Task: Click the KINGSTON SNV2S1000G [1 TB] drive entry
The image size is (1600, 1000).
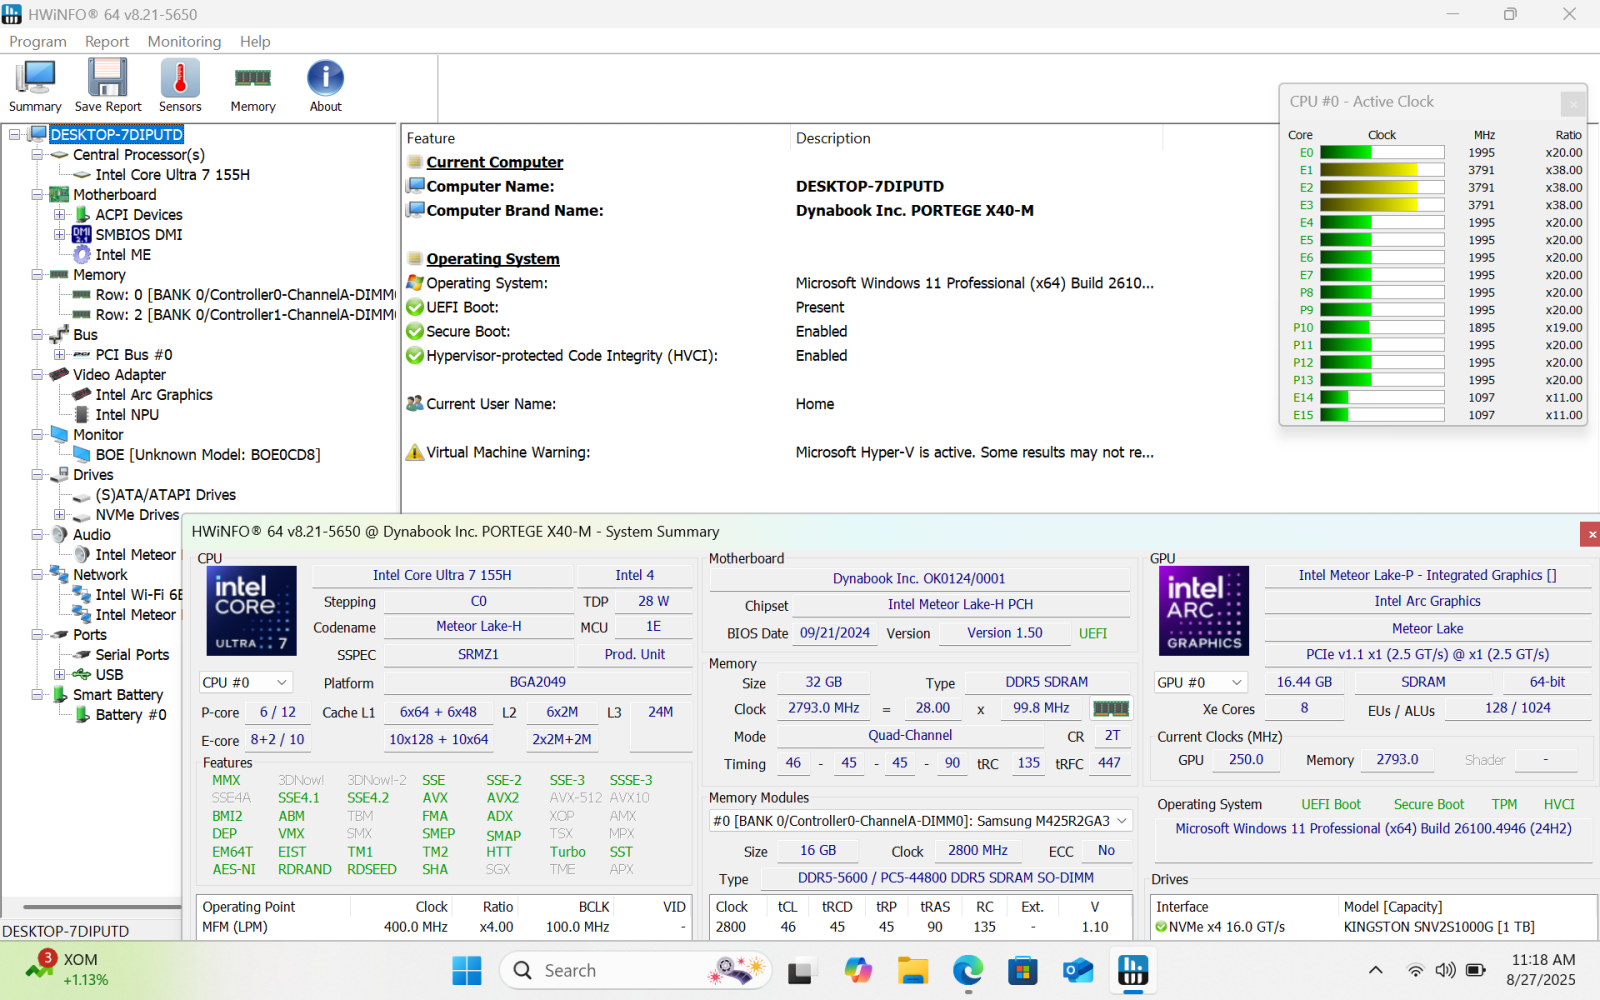Action: (x=1439, y=927)
